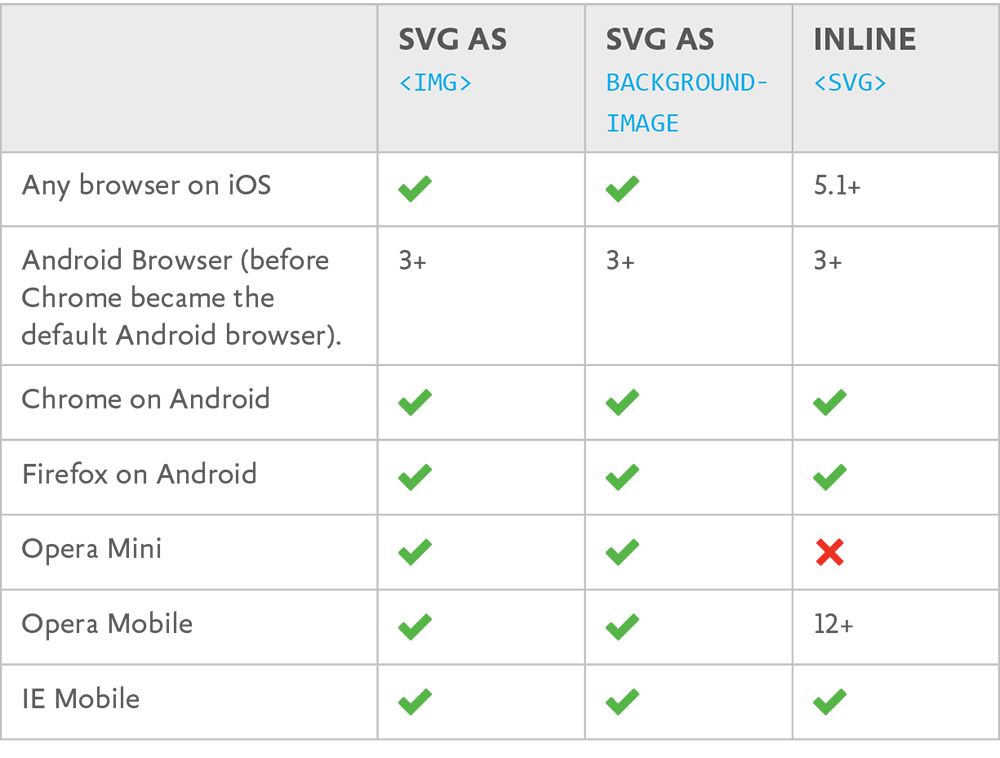Click IE Mobile checkmark under Inline SVG

(829, 702)
